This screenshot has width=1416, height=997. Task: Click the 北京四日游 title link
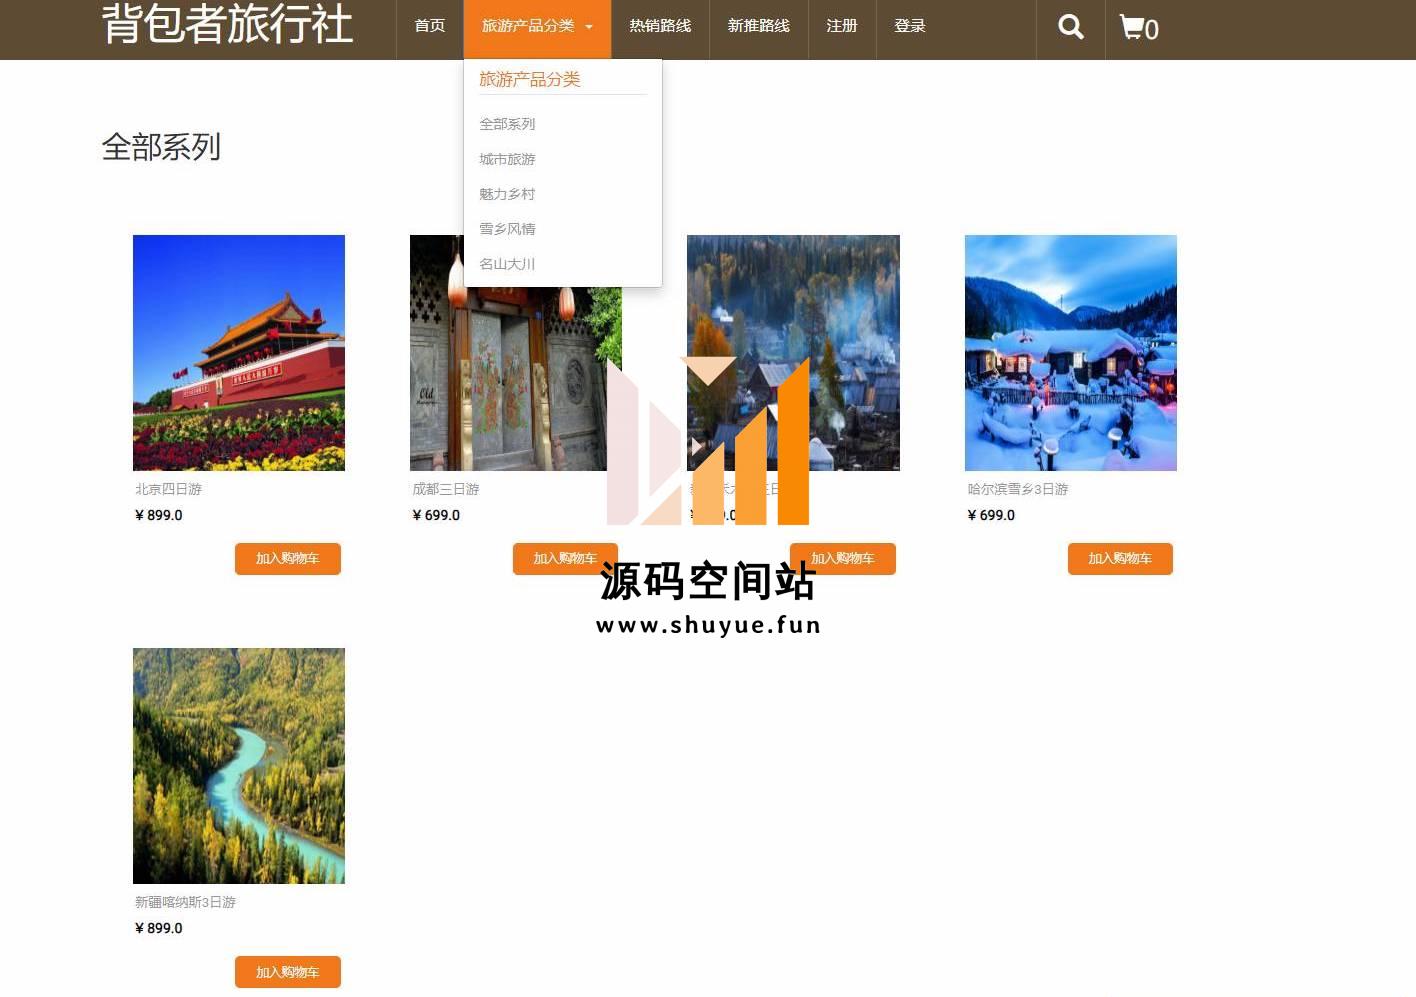(169, 489)
